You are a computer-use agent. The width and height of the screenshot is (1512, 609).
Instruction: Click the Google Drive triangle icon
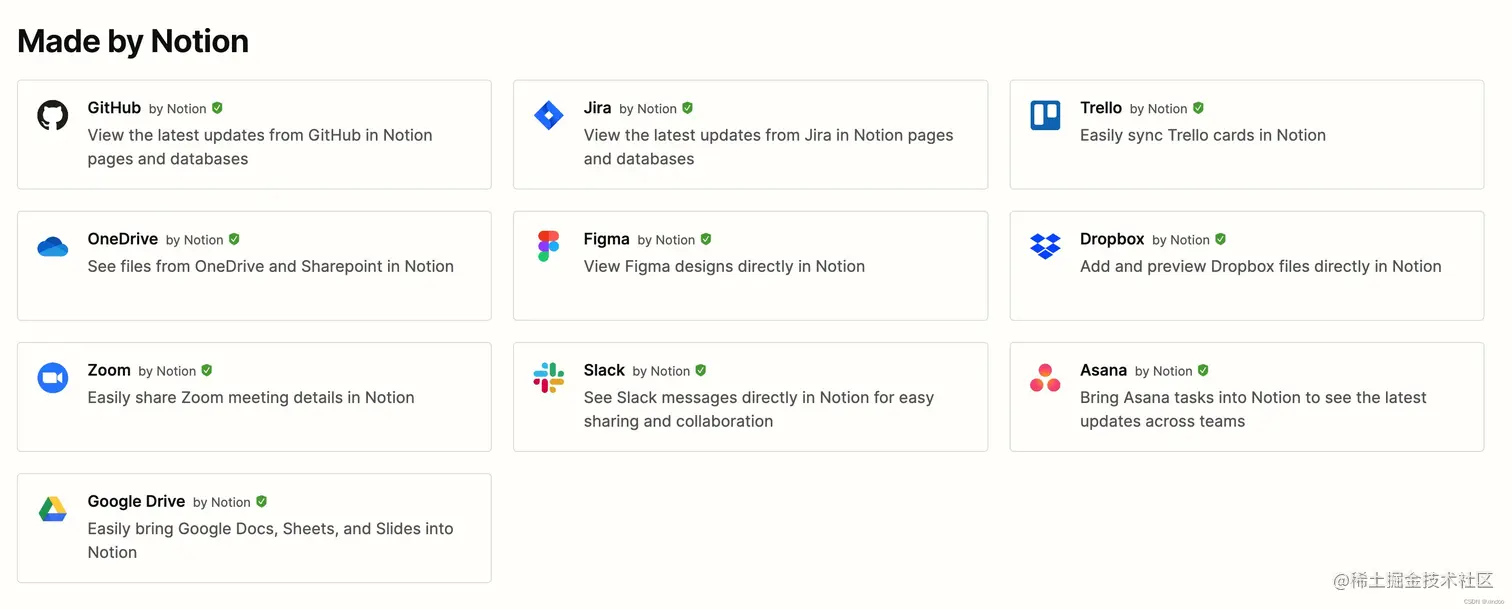pos(53,508)
